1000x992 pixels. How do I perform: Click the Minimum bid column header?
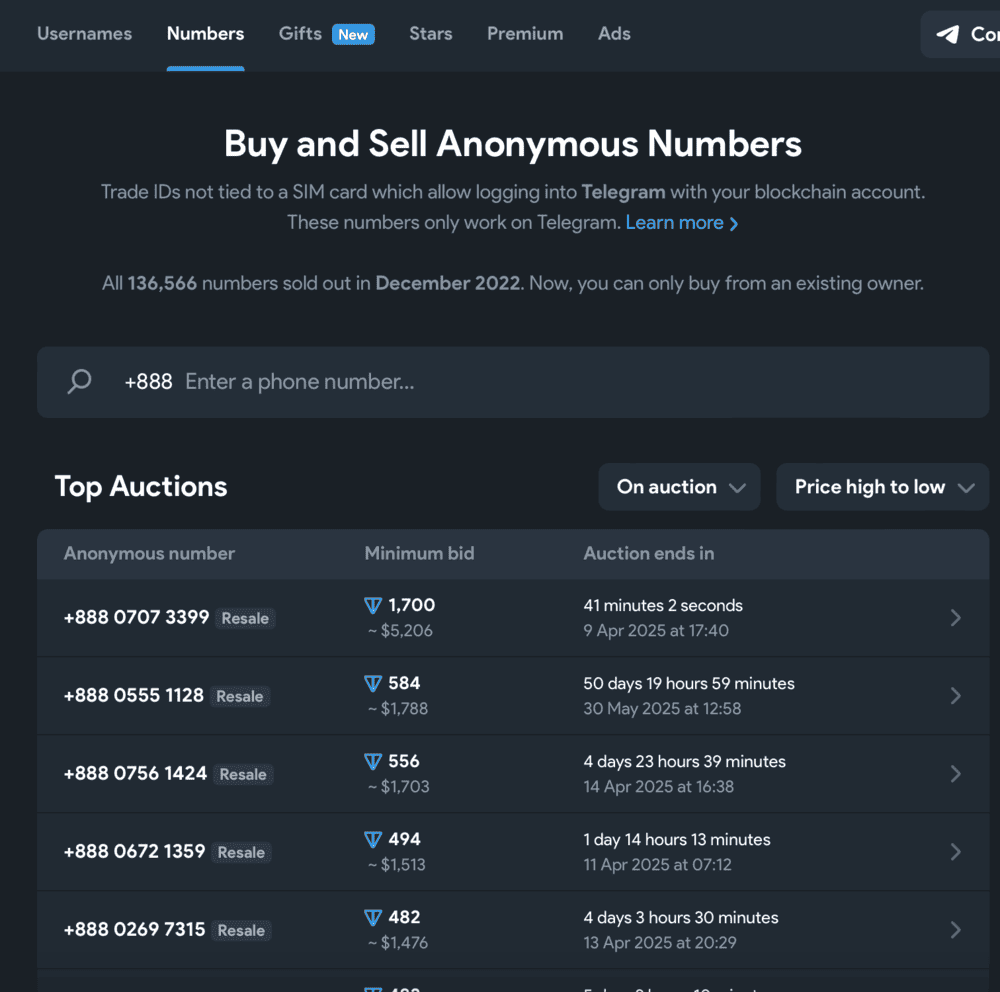coord(419,553)
